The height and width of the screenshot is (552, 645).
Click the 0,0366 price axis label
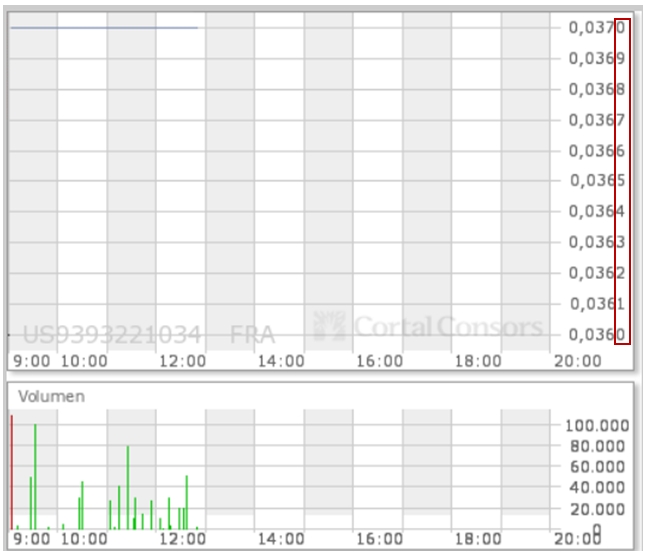click(x=596, y=151)
